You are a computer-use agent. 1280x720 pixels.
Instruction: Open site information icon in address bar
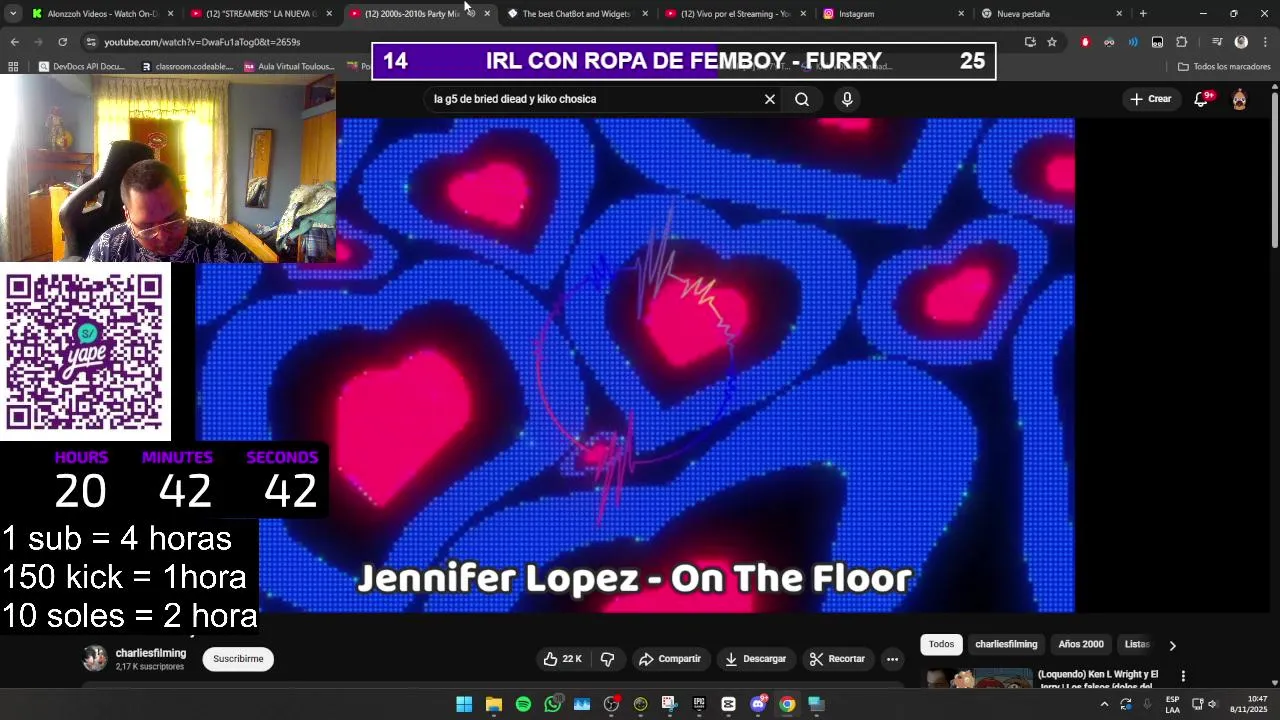tap(91, 42)
